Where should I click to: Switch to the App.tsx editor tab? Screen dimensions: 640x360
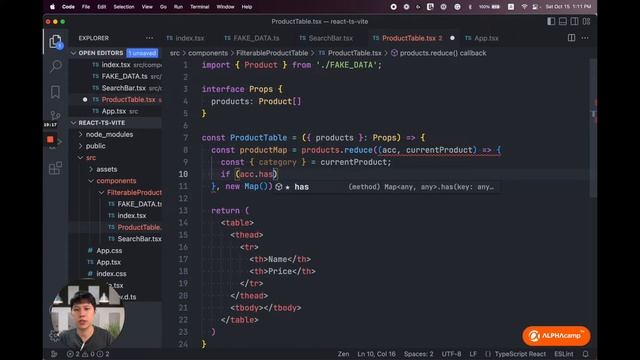coord(482,38)
